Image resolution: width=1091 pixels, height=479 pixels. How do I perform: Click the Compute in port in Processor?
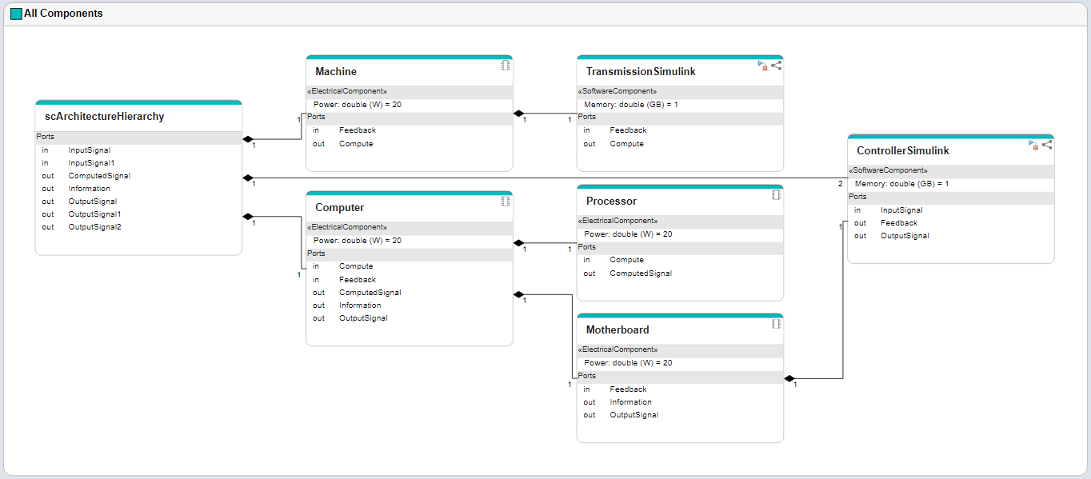tap(627, 260)
